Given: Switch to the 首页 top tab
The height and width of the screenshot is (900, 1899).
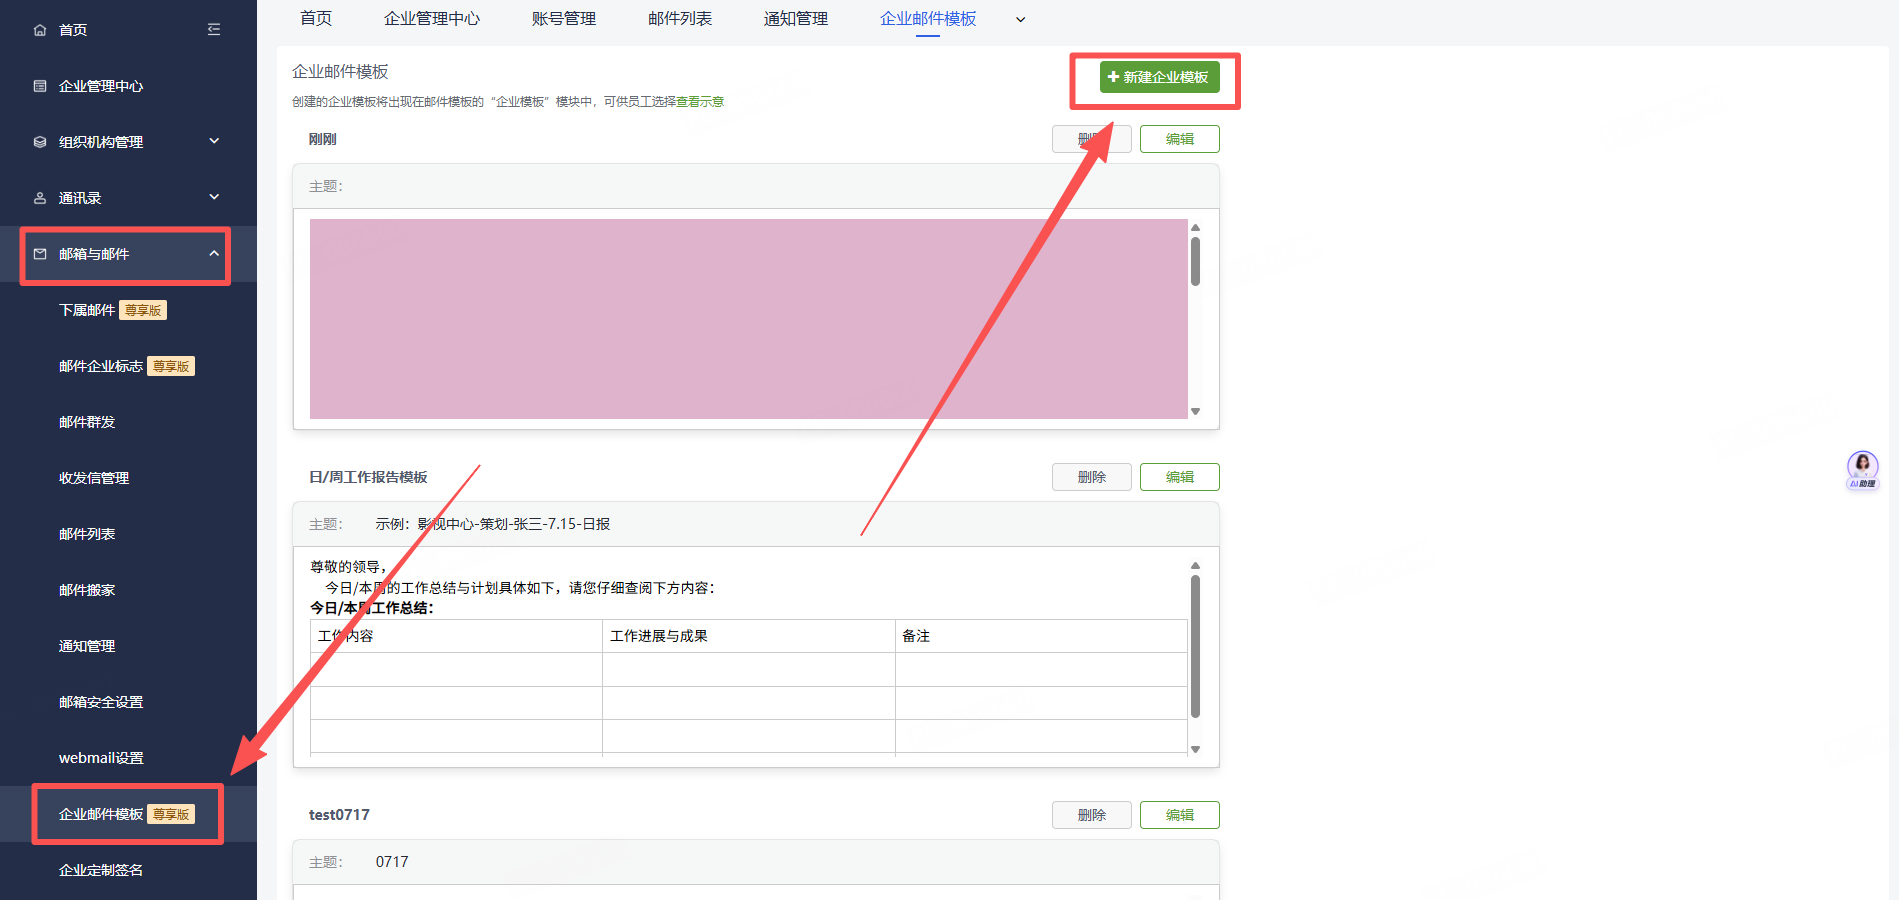Looking at the screenshot, I should 316,19.
